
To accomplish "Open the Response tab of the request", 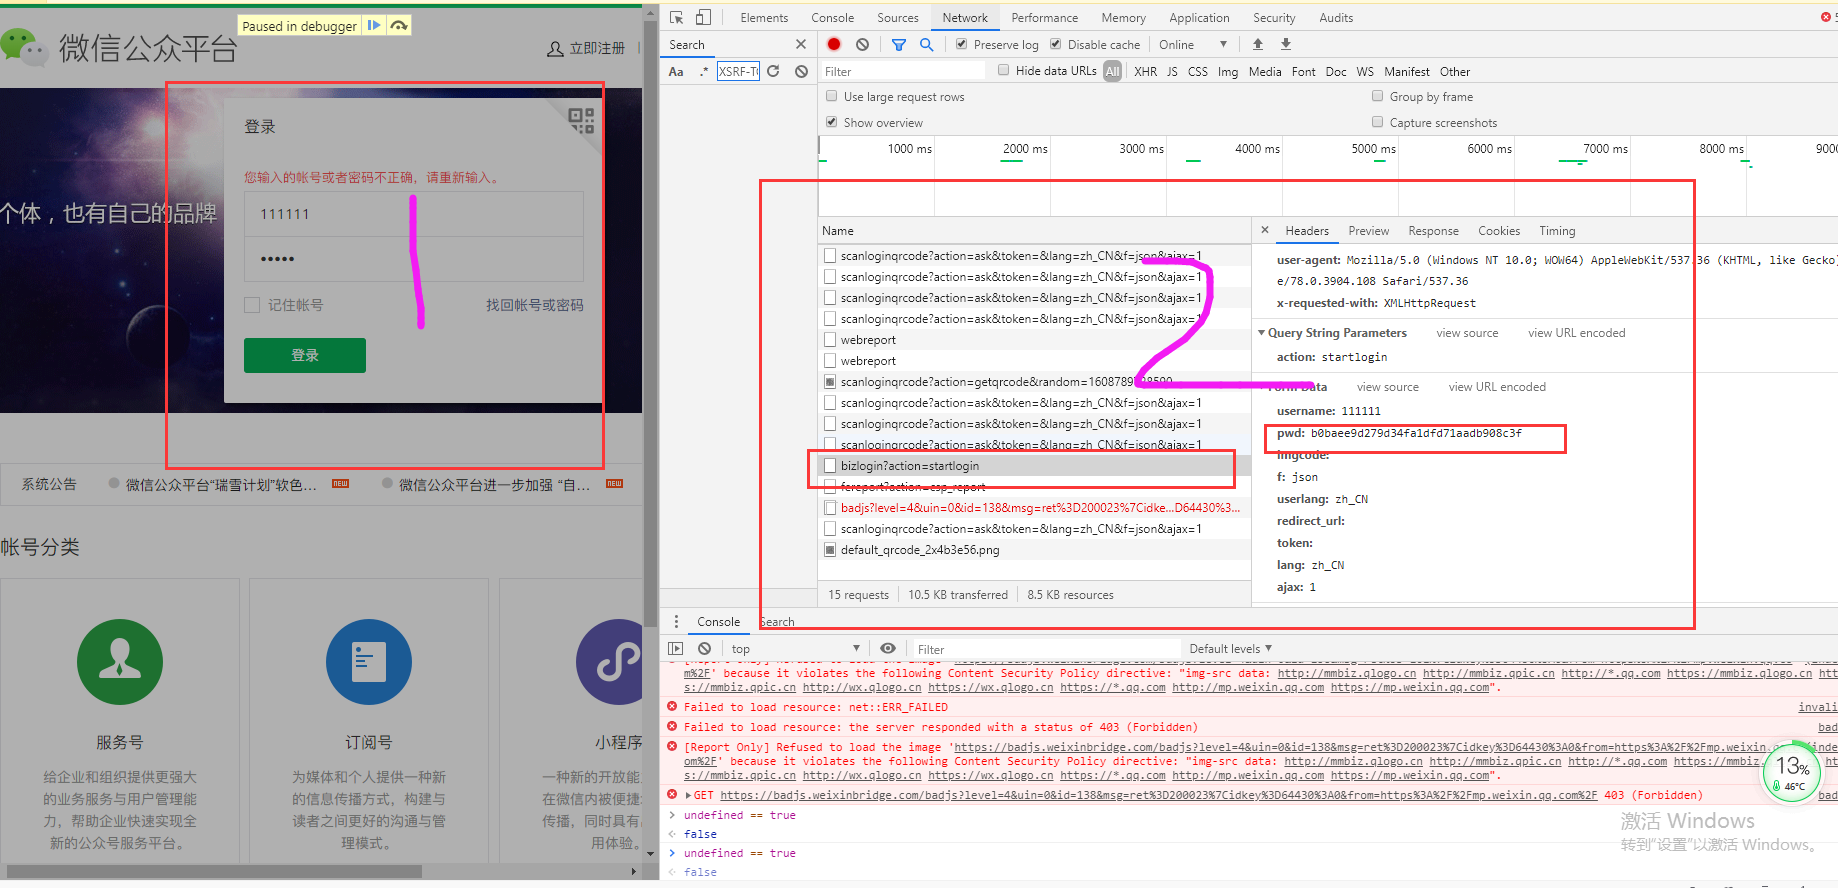I will coord(1433,230).
